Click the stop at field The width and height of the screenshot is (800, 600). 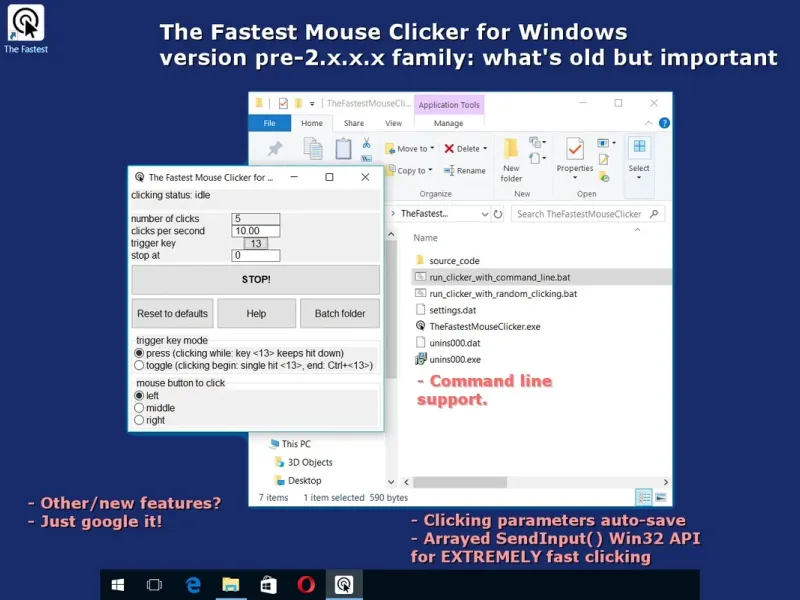point(256,256)
